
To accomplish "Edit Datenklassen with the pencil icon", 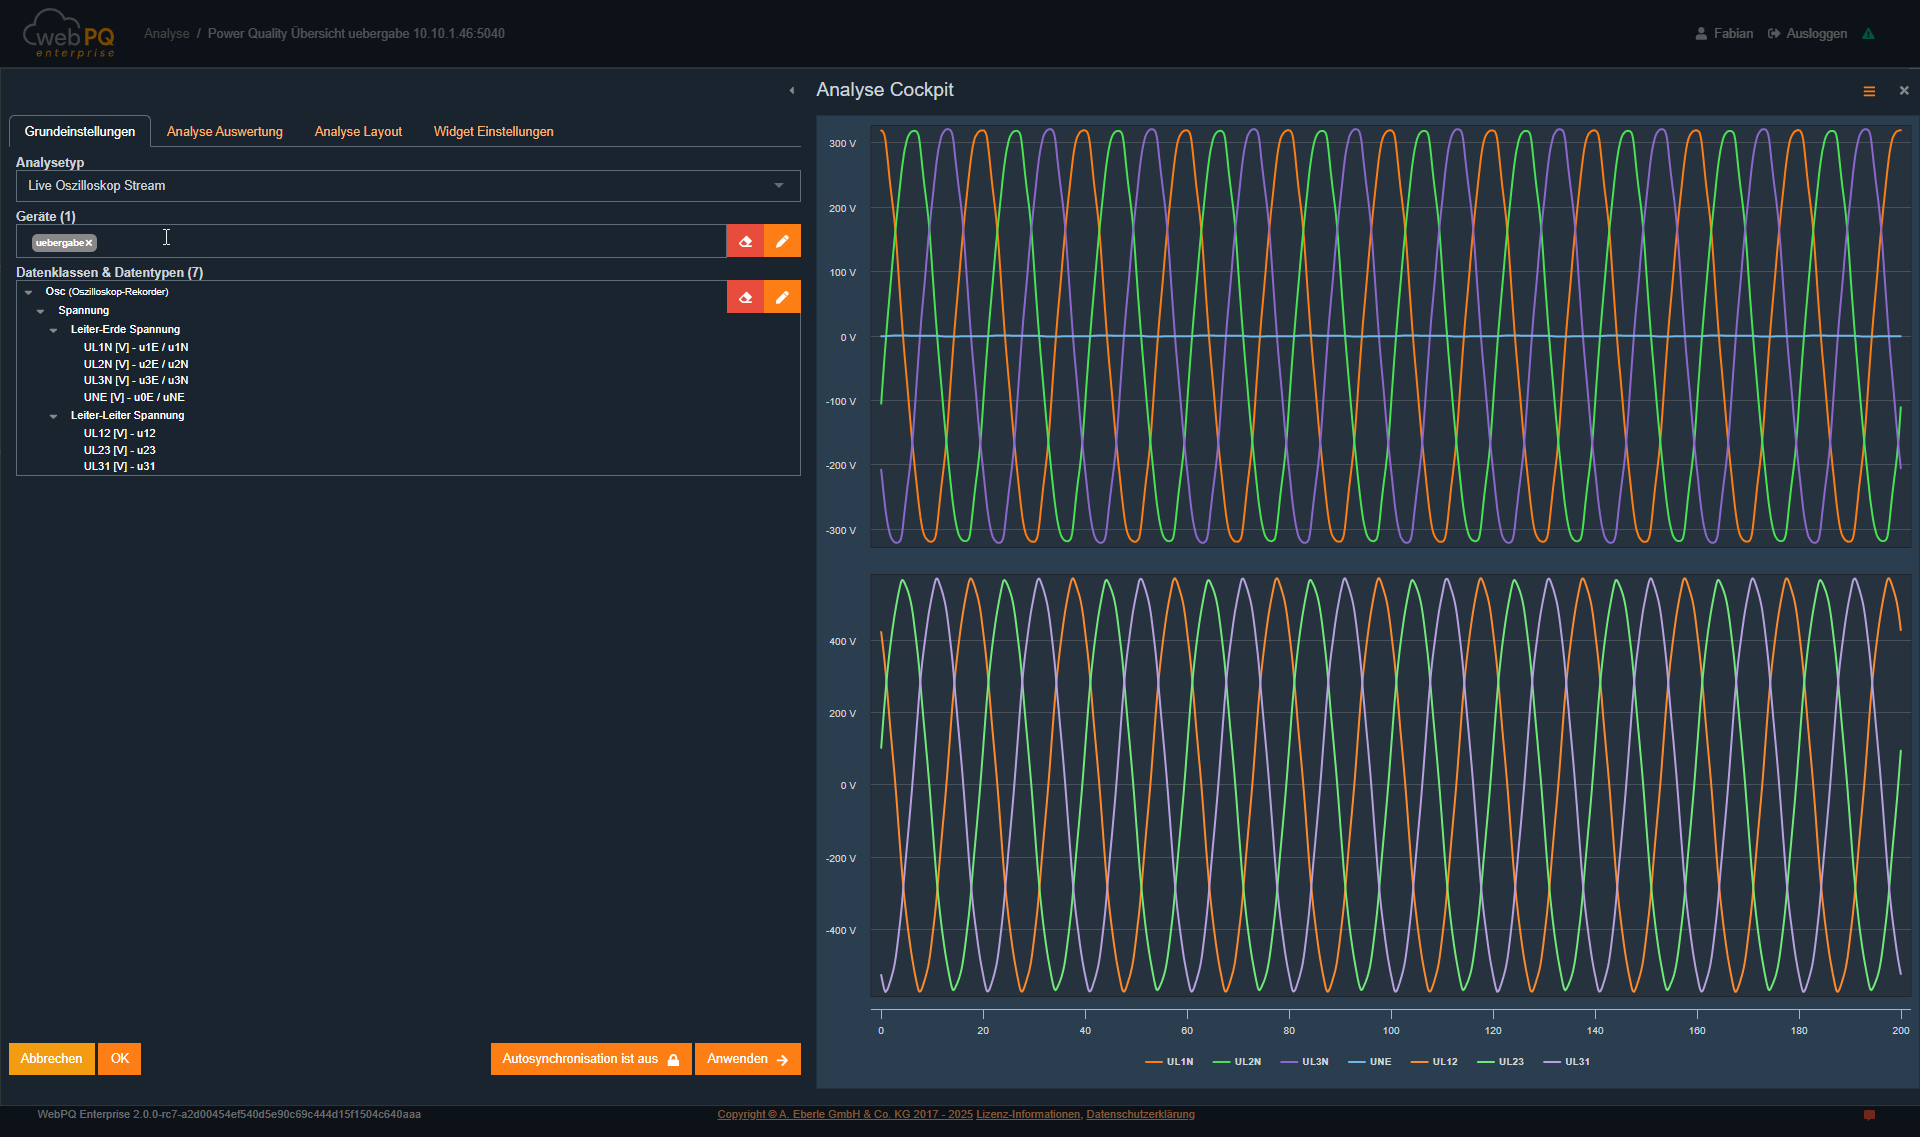I will 782,297.
